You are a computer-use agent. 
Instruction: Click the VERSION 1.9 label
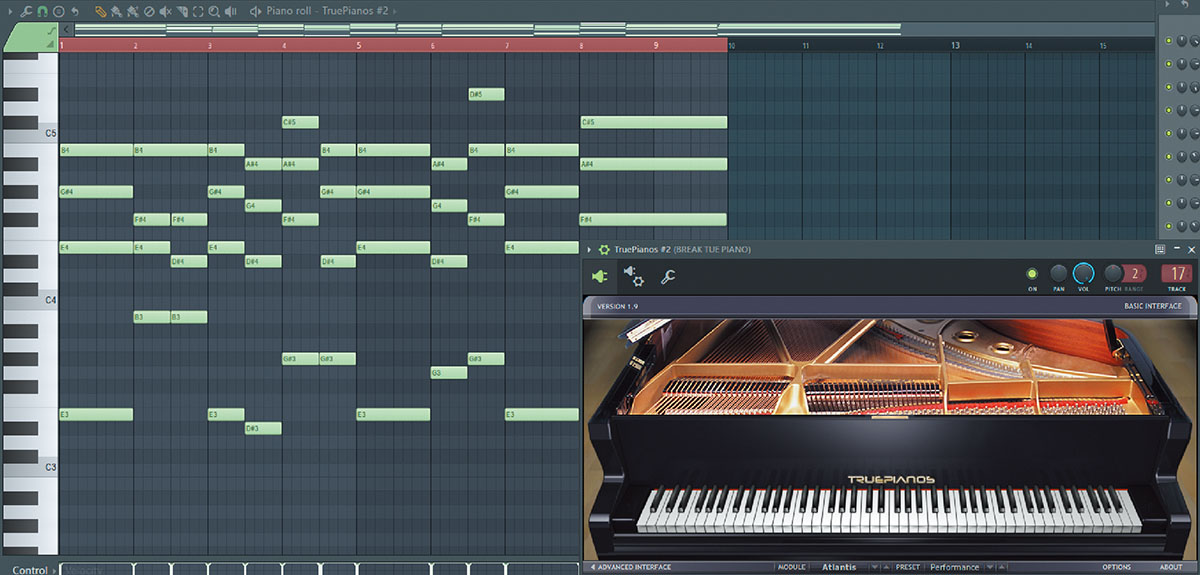617,306
